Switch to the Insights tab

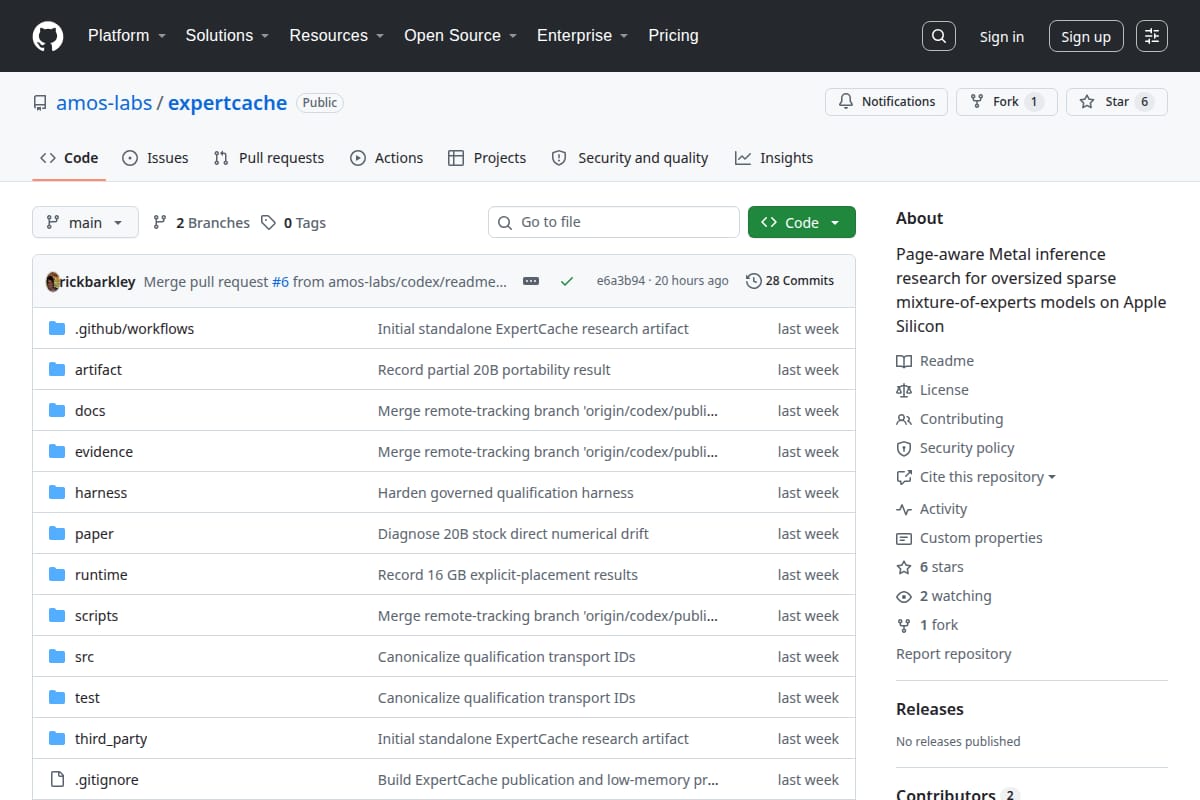pyautogui.click(x=774, y=158)
